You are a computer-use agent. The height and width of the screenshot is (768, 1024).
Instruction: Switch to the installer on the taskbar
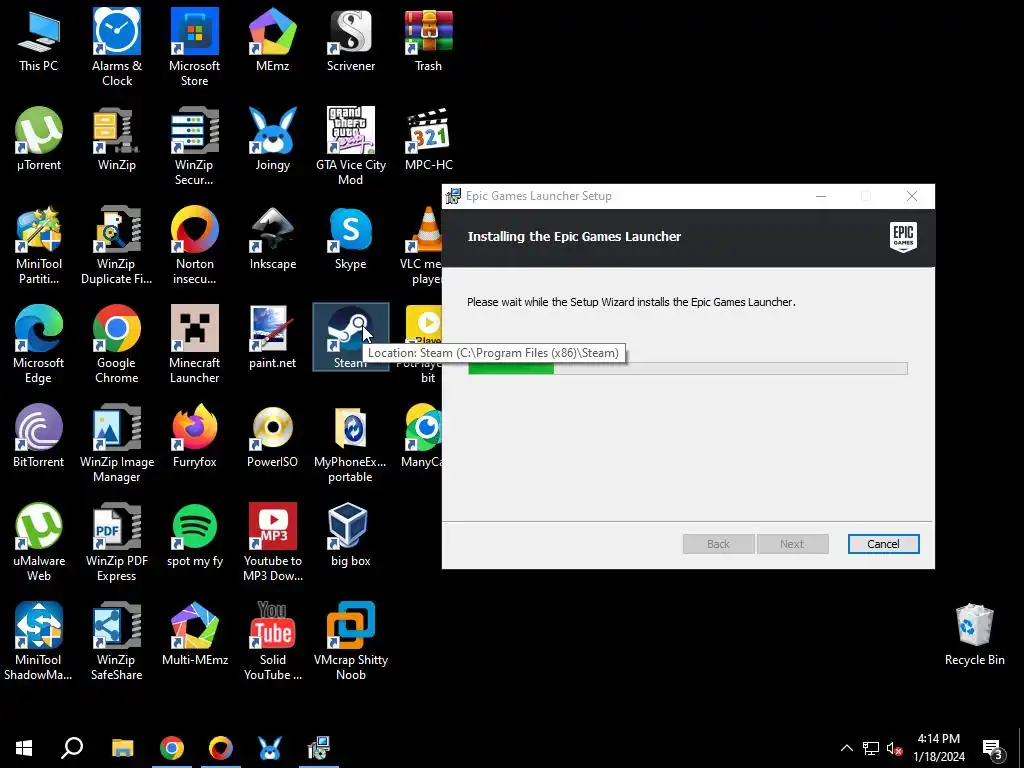pyautogui.click(x=319, y=748)
